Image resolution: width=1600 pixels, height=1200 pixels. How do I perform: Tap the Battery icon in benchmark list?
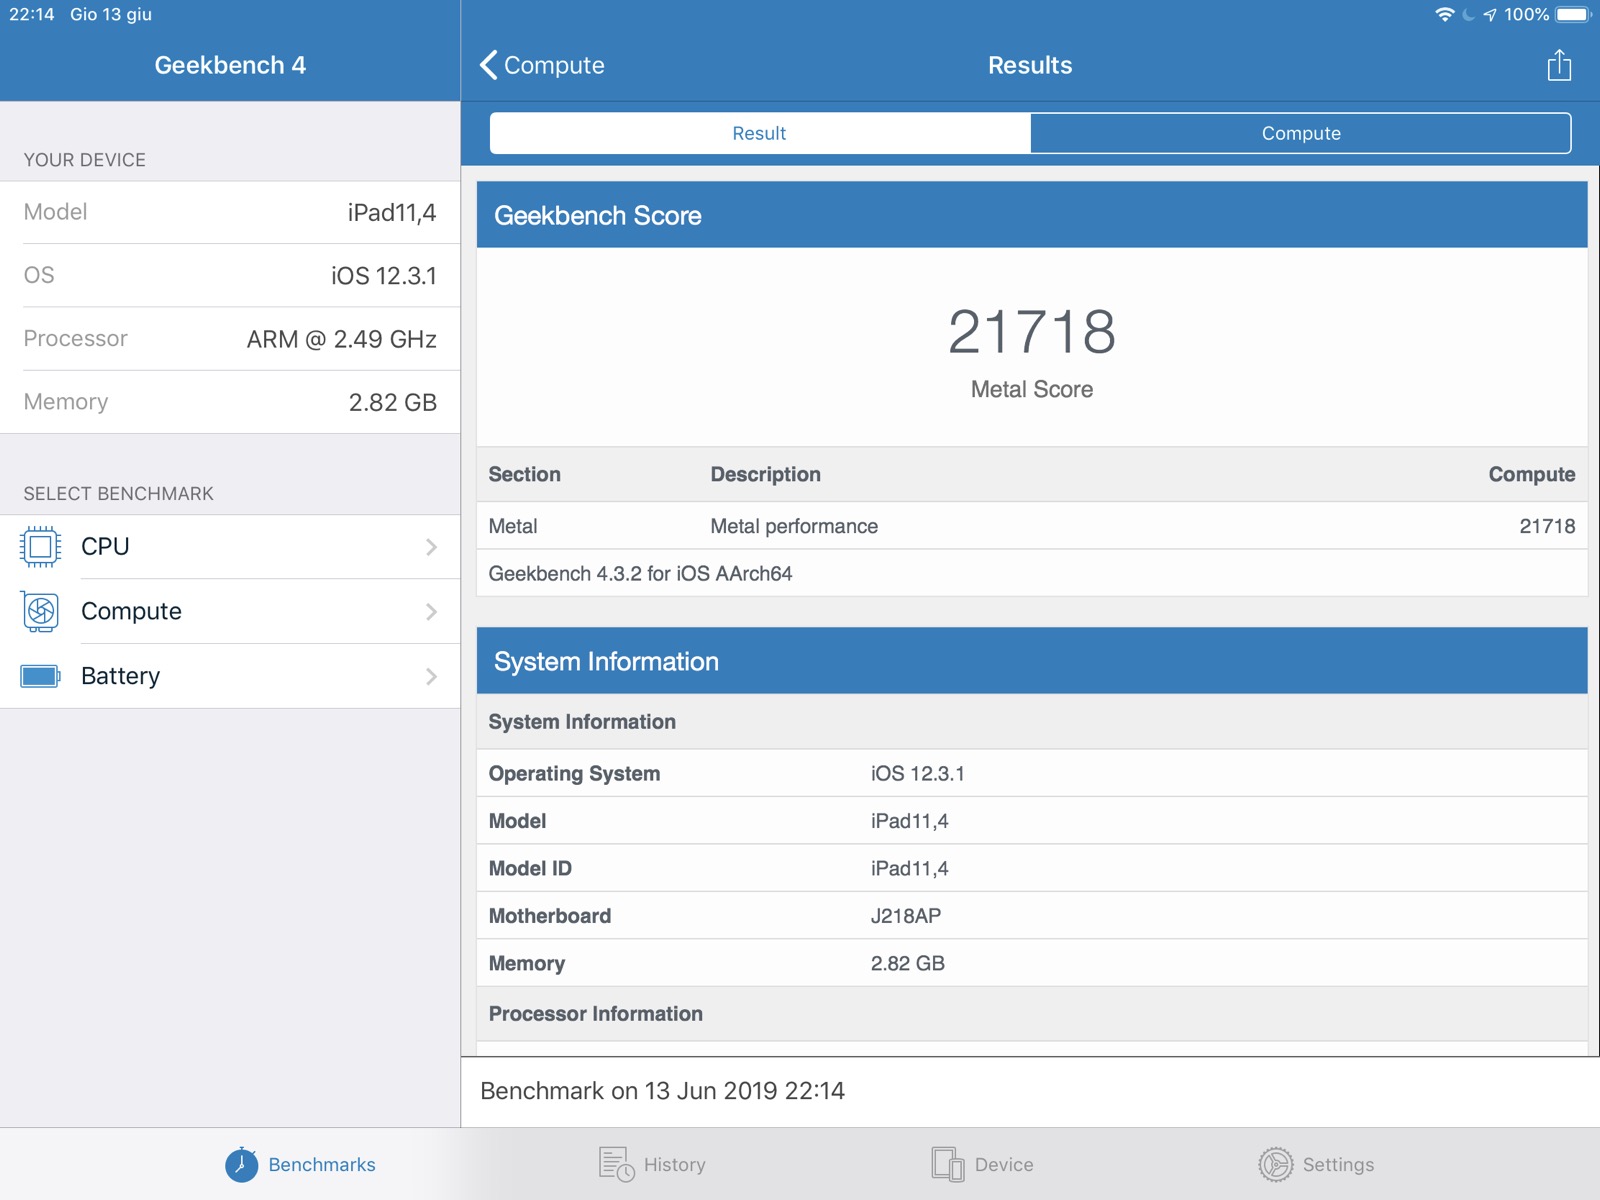pos(40,677)
